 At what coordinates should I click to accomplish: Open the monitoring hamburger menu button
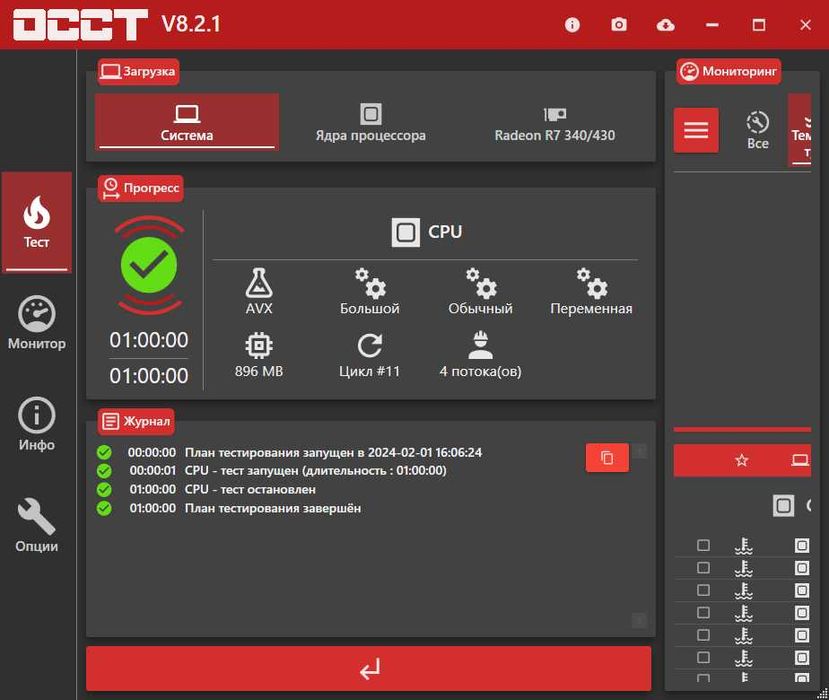[x=696, y=130]
